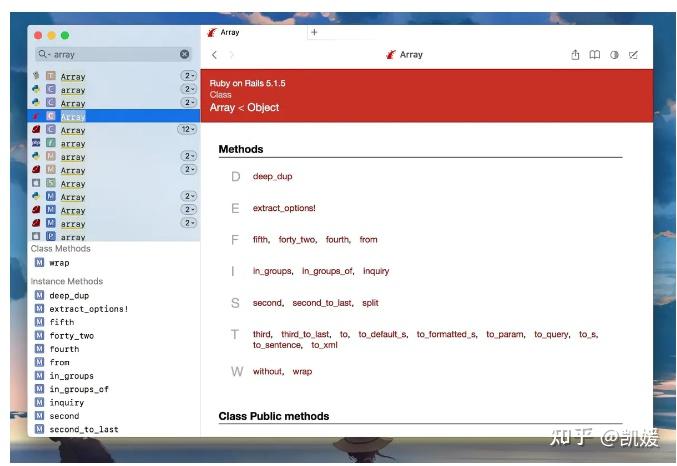Image resolution: width=677 pixels, height=466 pixels.
Task: Click the M icon beside 'forty_two' in sidebar
Action: (39, 336)
